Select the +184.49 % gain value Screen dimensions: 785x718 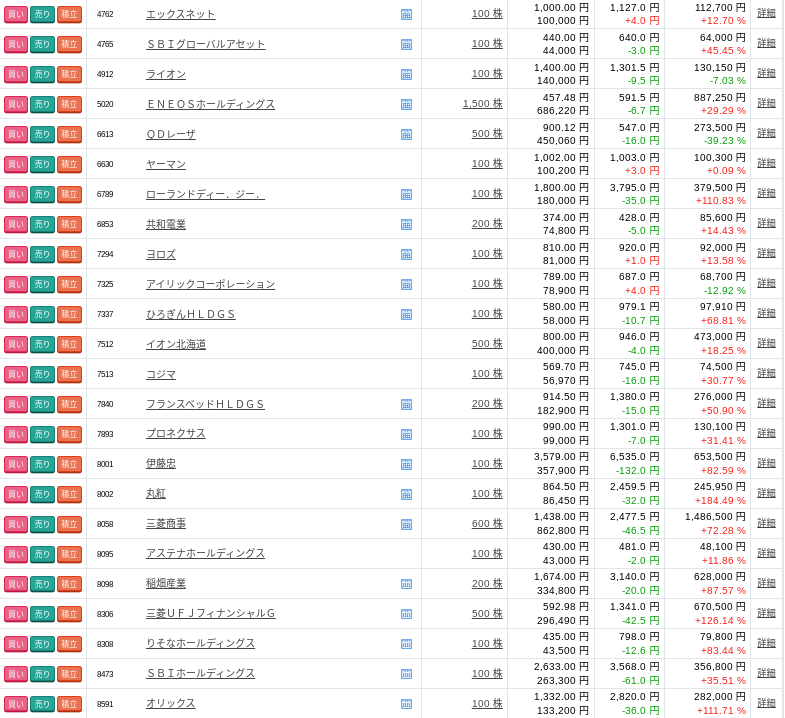[720, 501]
